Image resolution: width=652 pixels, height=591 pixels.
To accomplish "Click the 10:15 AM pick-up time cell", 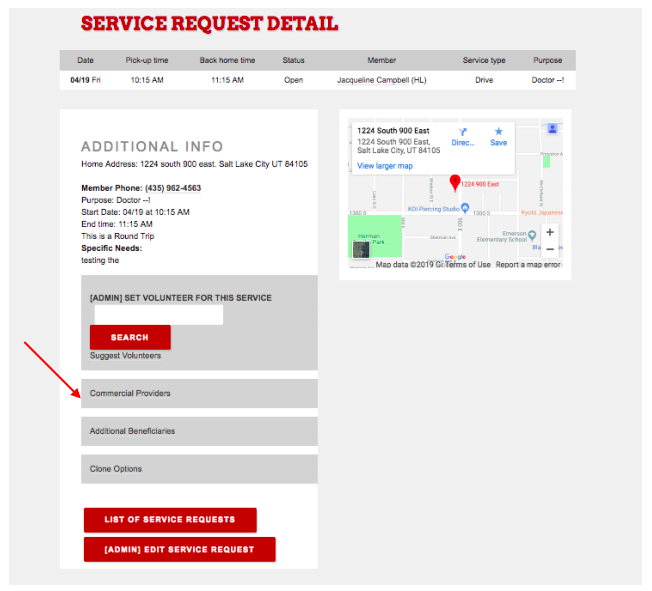I will tap(147, 80).
